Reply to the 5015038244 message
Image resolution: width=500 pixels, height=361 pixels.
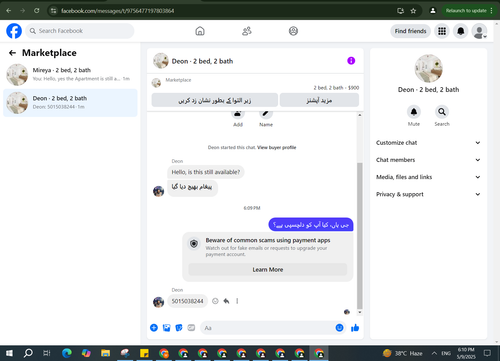pyautogui.click(x=226, y=301)
